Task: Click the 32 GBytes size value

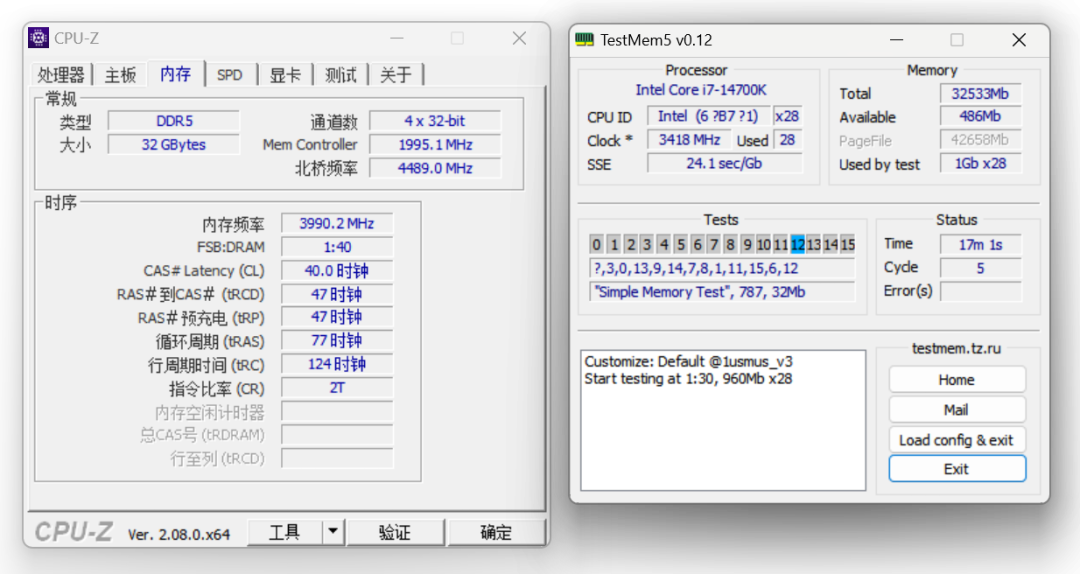Action: pos(174,145)
